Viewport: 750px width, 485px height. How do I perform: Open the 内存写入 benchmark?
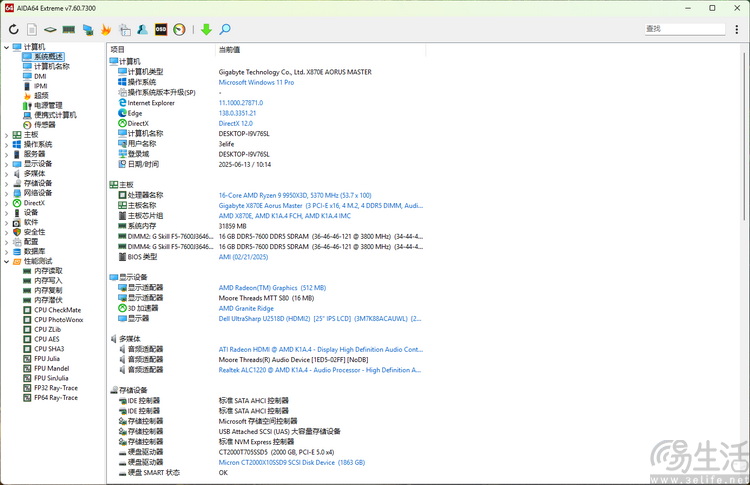click(43, 281)
